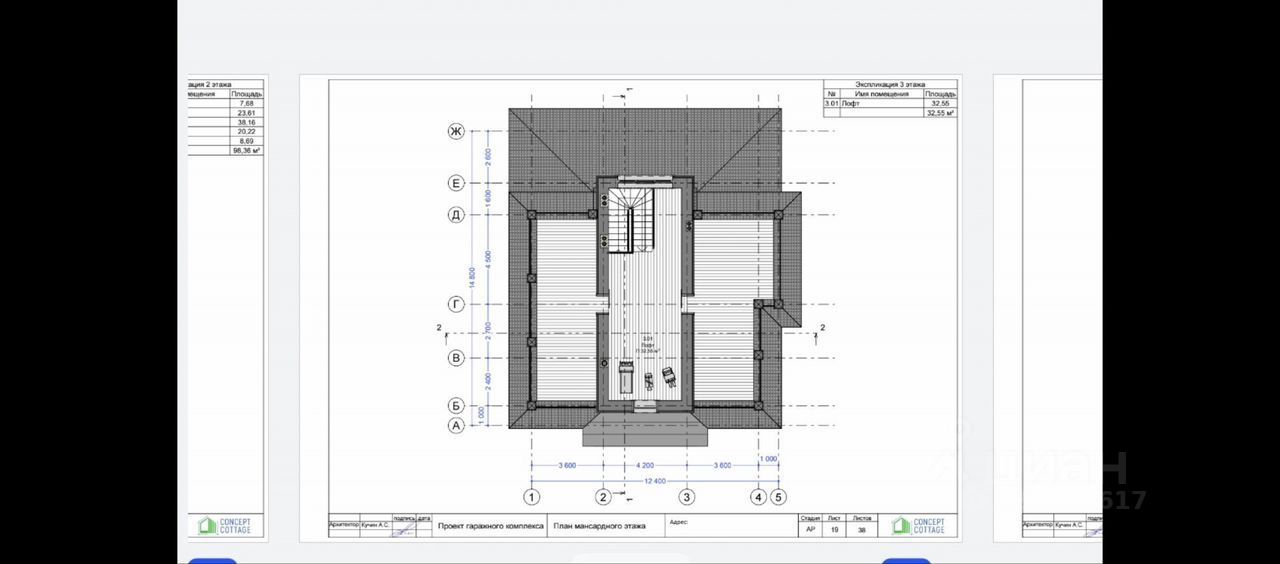Image resolution: width=1280 pixels, height=564 pixels.
Task: Click the sheet title 'План мансардного этажа'
Action: point(600,525)
